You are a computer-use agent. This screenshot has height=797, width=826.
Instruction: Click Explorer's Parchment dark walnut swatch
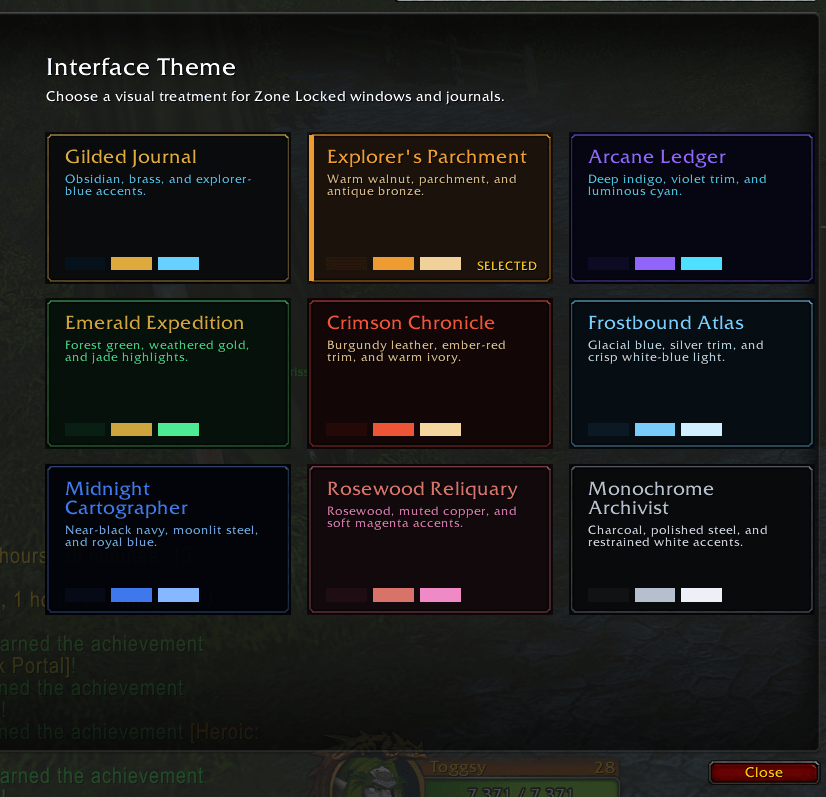[347, 263]
